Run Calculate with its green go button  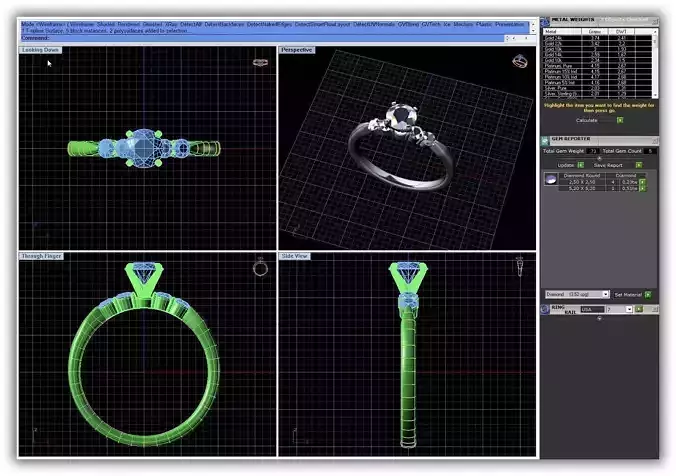620,120
